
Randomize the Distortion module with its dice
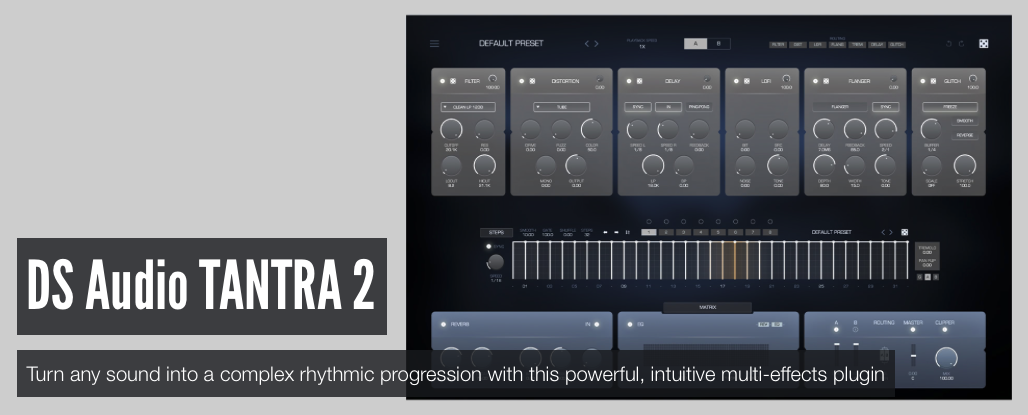(533, 81)
